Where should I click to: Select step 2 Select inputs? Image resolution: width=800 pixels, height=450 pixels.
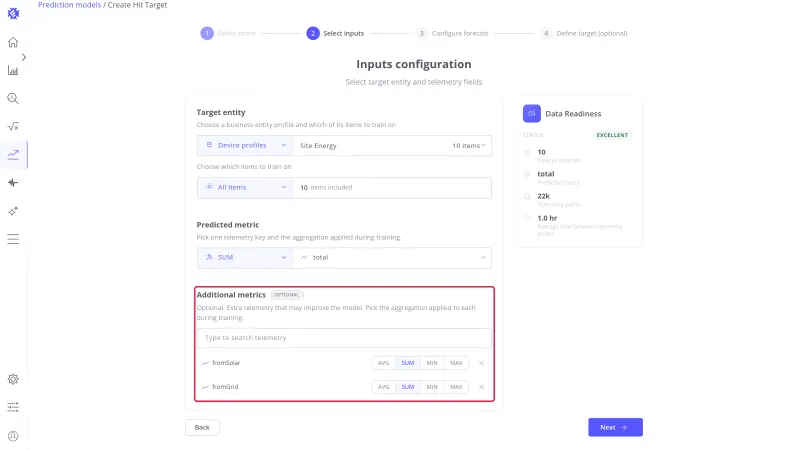click(x=335, y=34)
